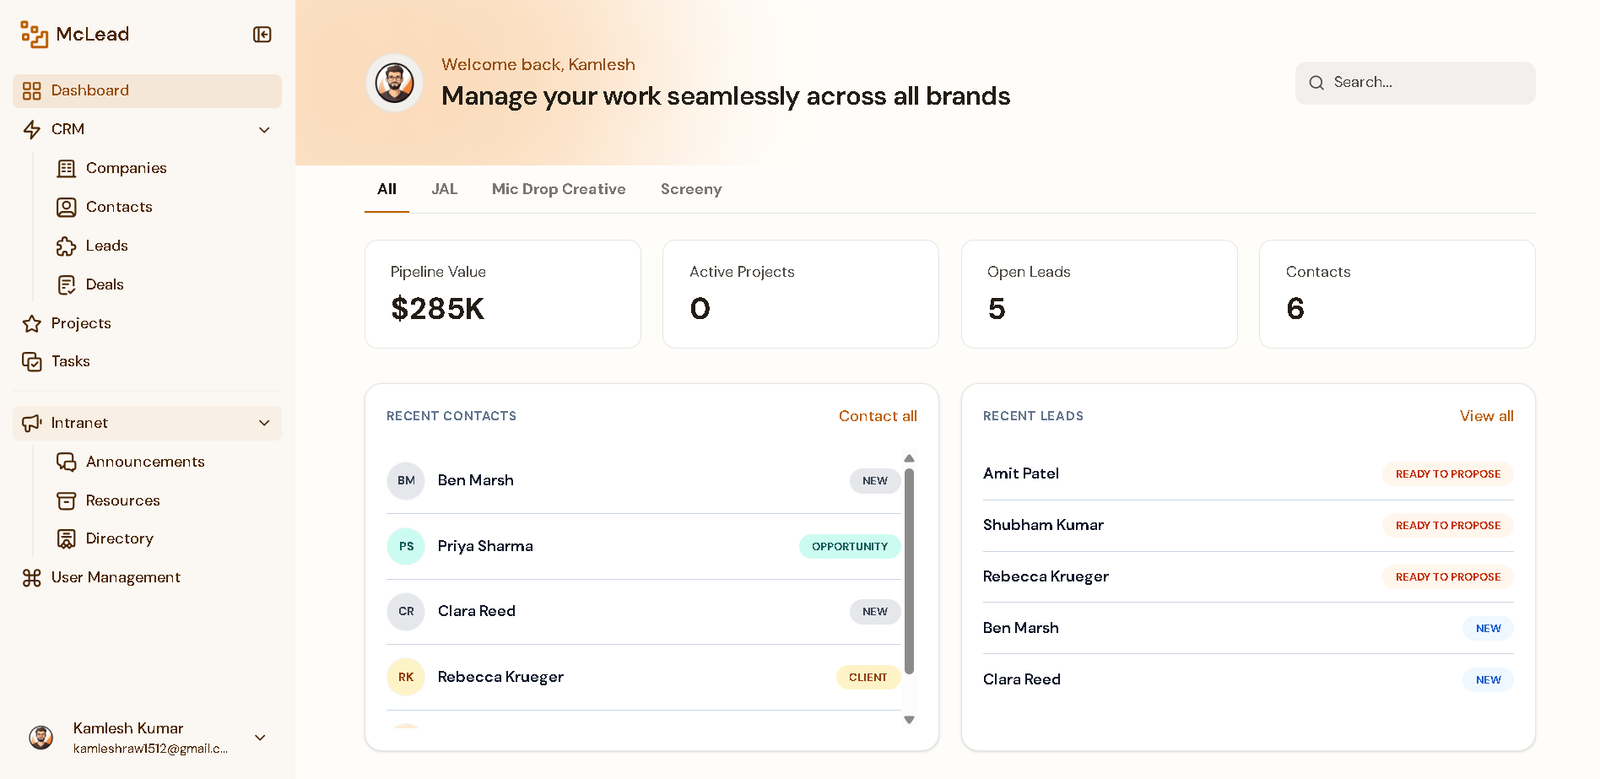1600x779 pixels.
Task: Expand the Kamlesh Kumar account menu
Action: pyautogui.click(x=260, y=738)
